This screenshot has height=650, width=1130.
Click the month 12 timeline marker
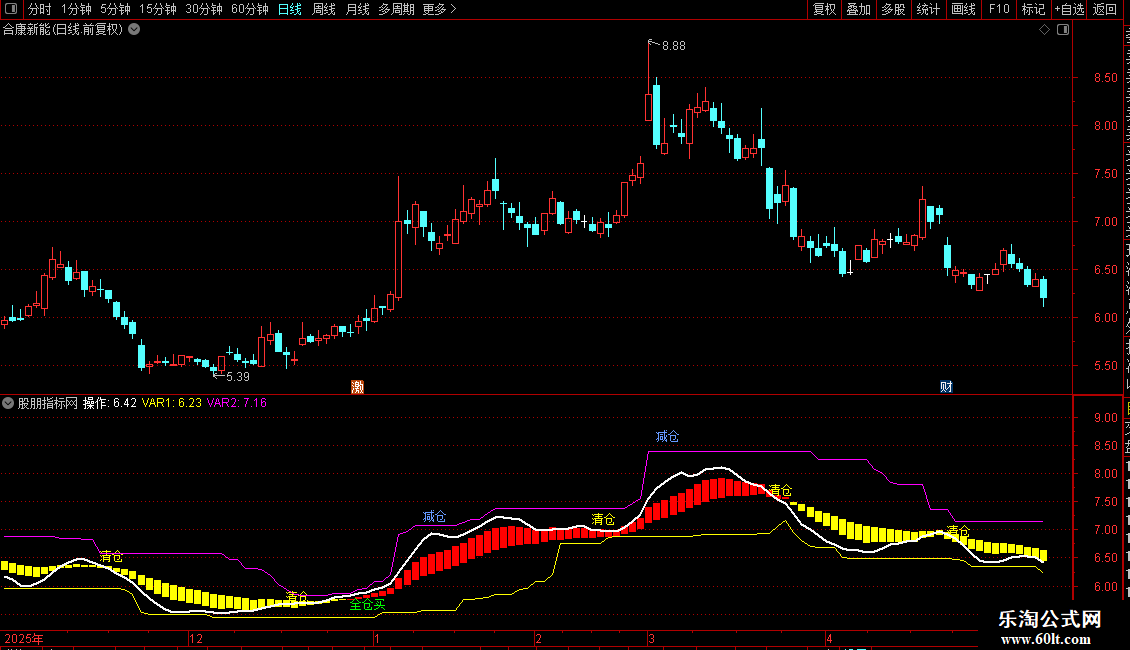[x=195, y=638]
